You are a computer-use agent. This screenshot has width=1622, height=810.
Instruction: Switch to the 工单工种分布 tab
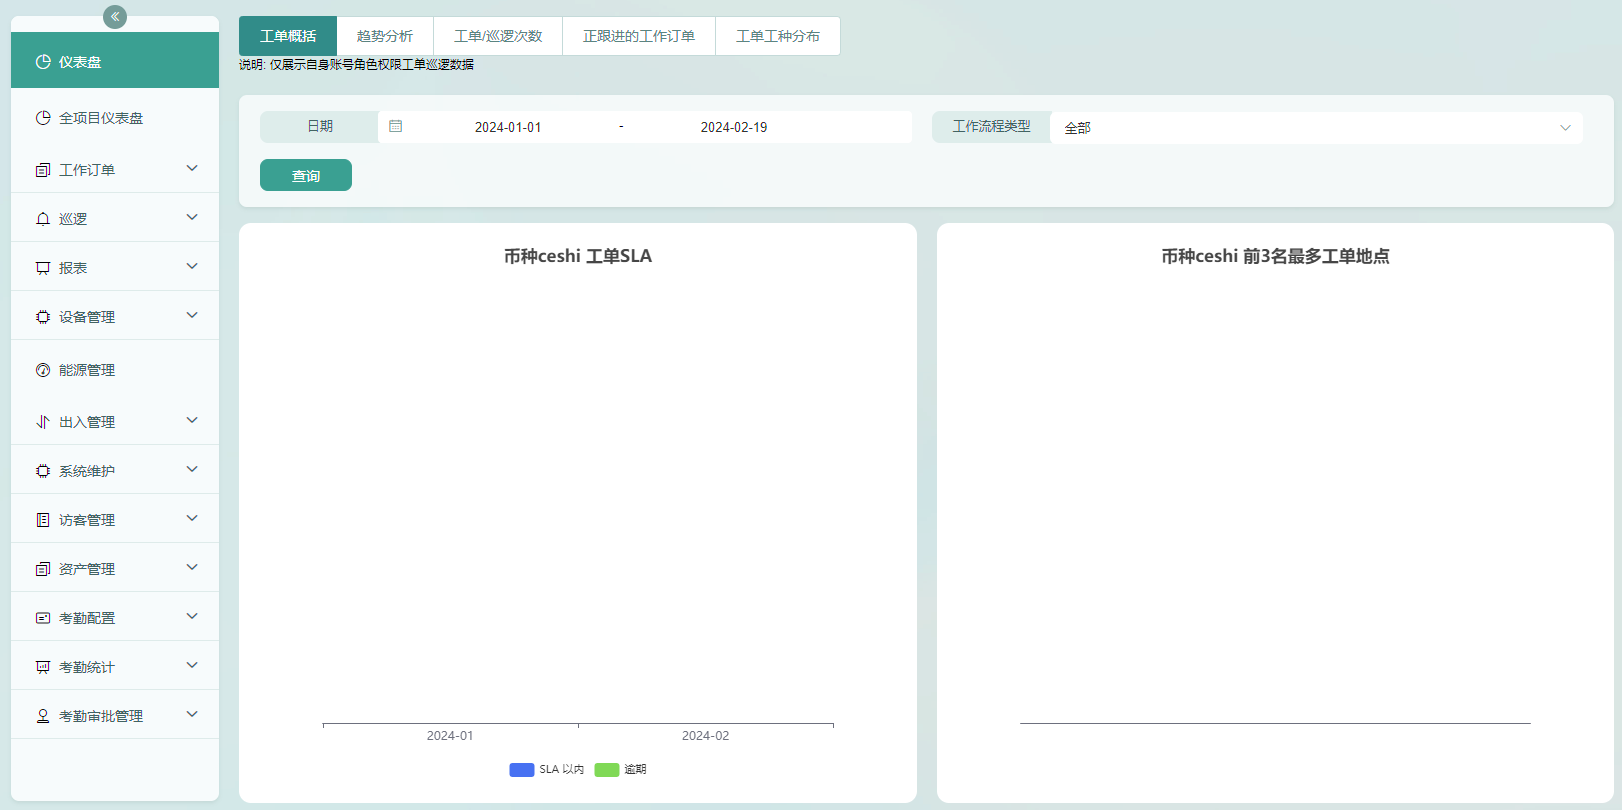pos(778,36)
